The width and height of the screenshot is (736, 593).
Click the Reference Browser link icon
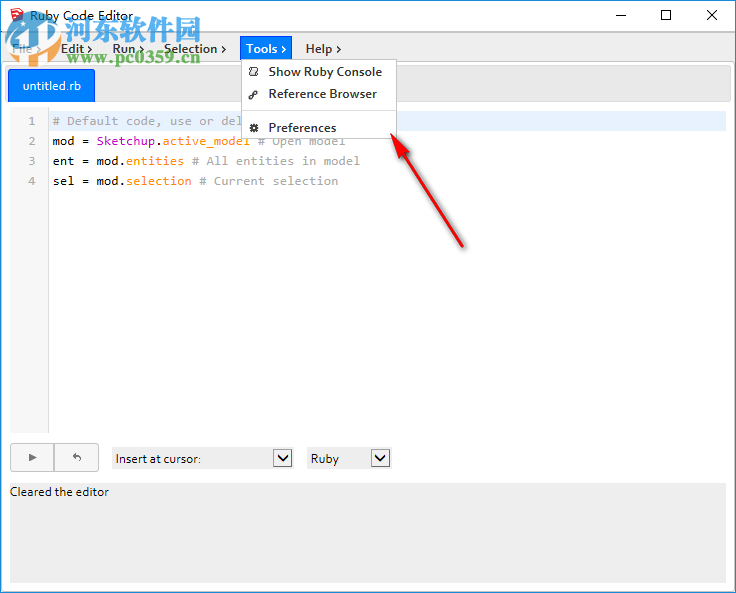253,94
